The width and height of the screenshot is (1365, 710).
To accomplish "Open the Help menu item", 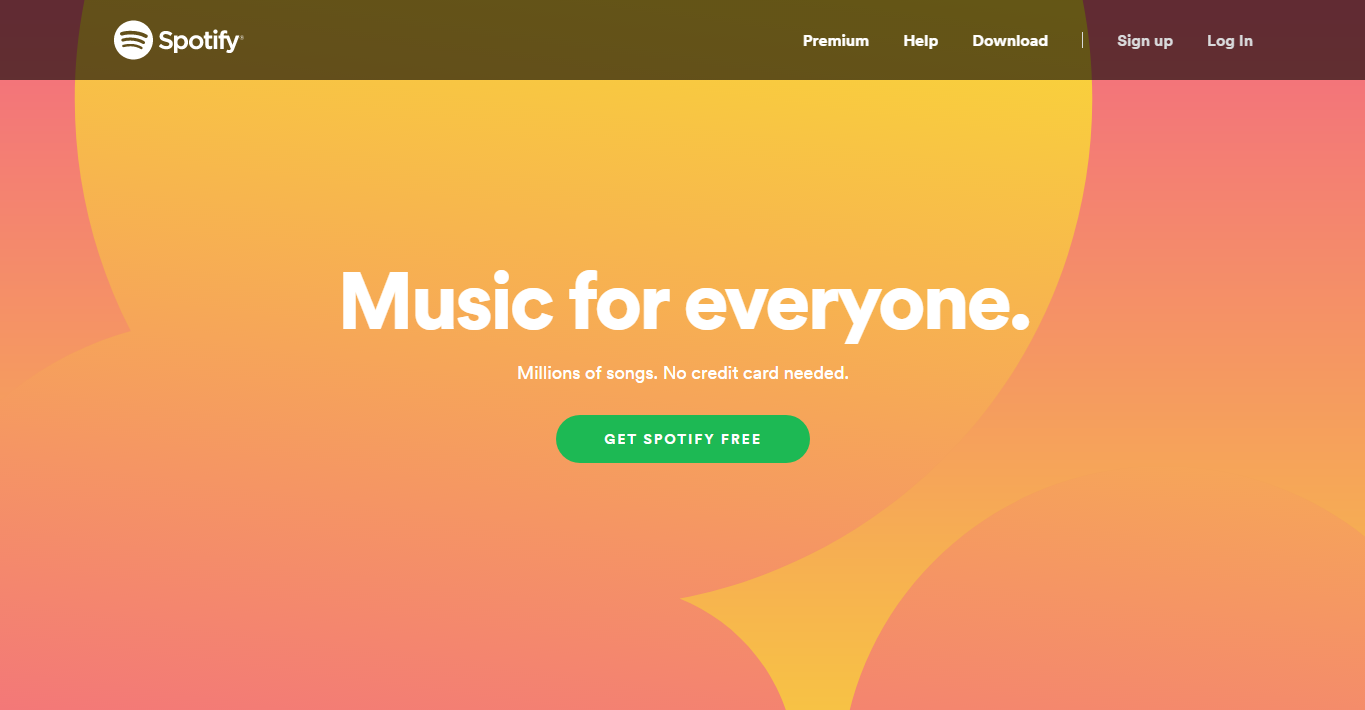I will pos(920,41).
